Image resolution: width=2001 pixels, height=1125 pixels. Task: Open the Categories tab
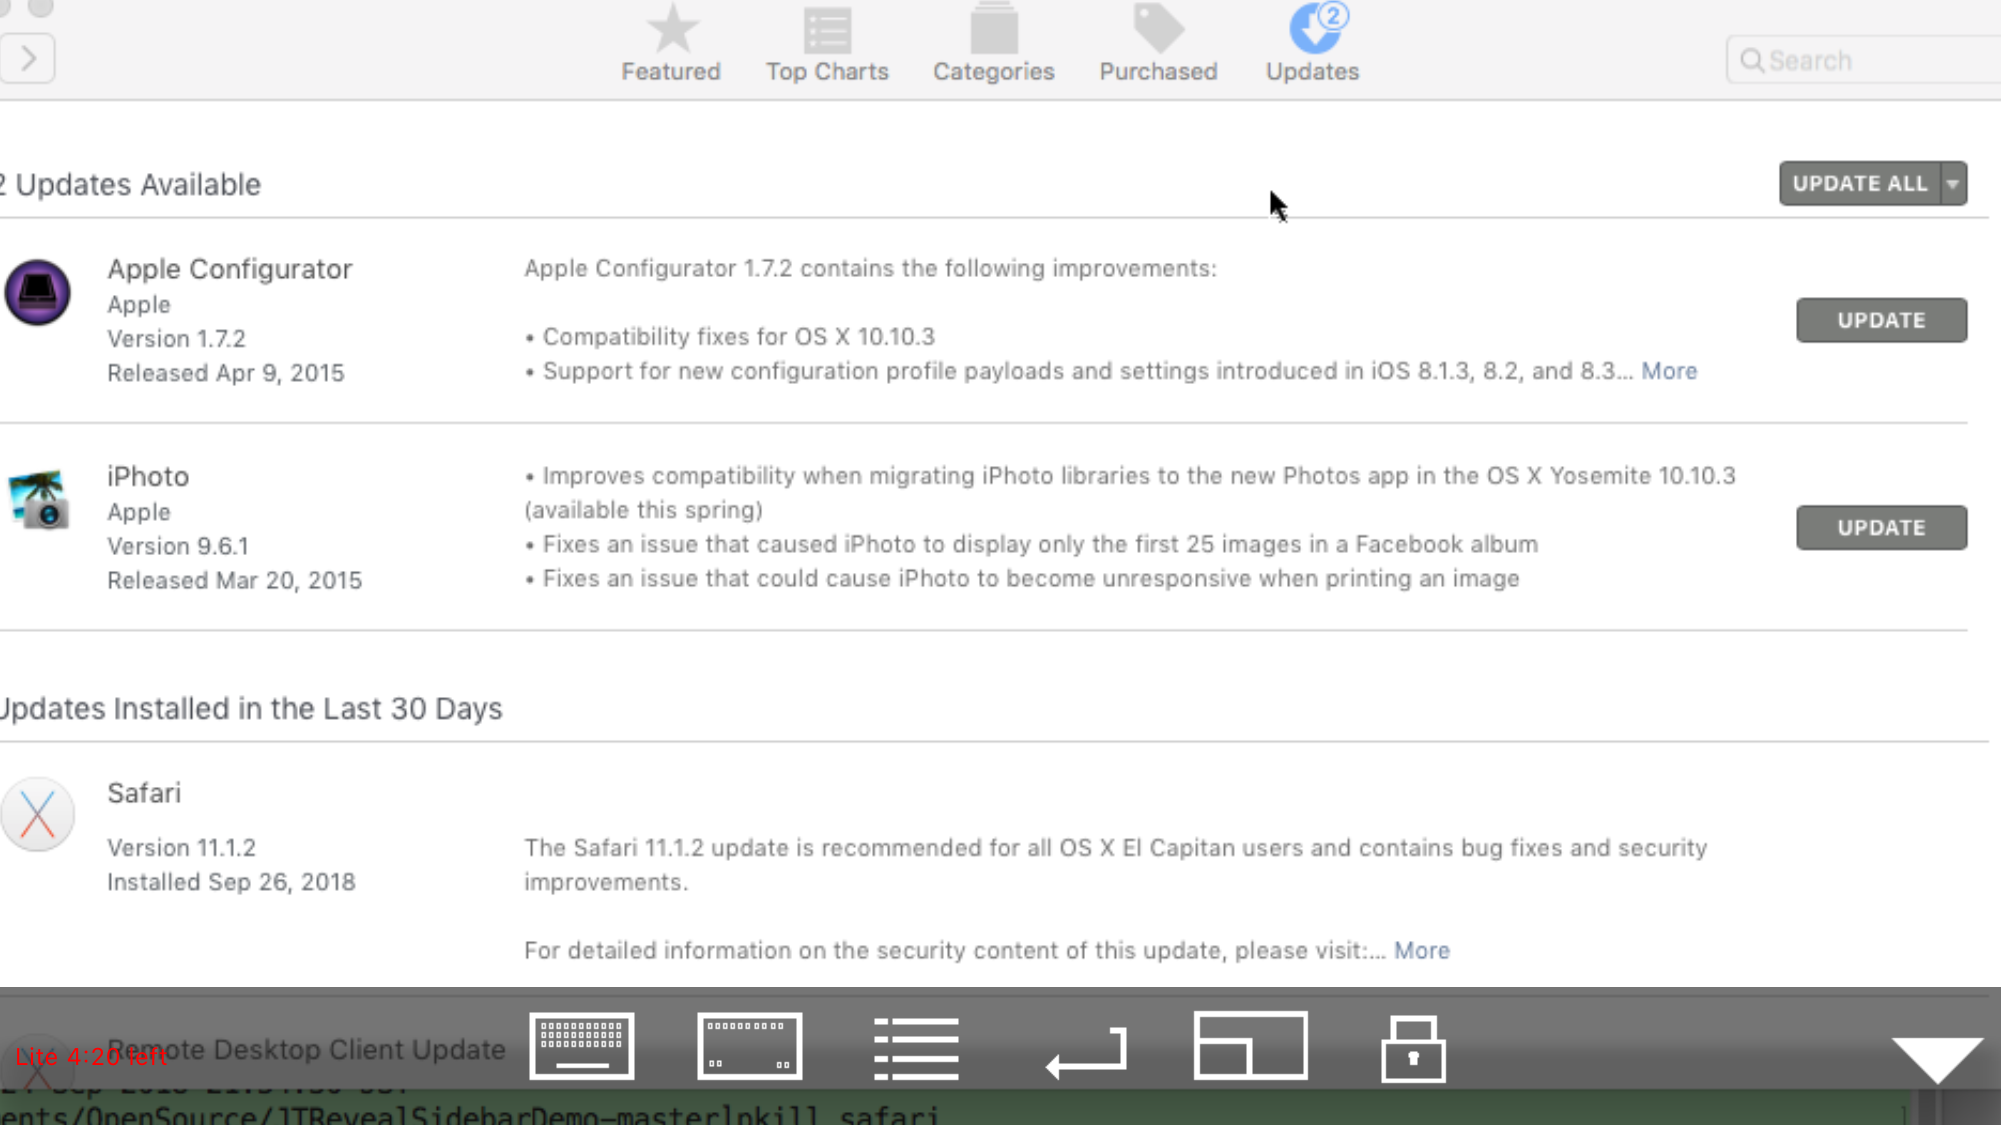coord(994,44)
